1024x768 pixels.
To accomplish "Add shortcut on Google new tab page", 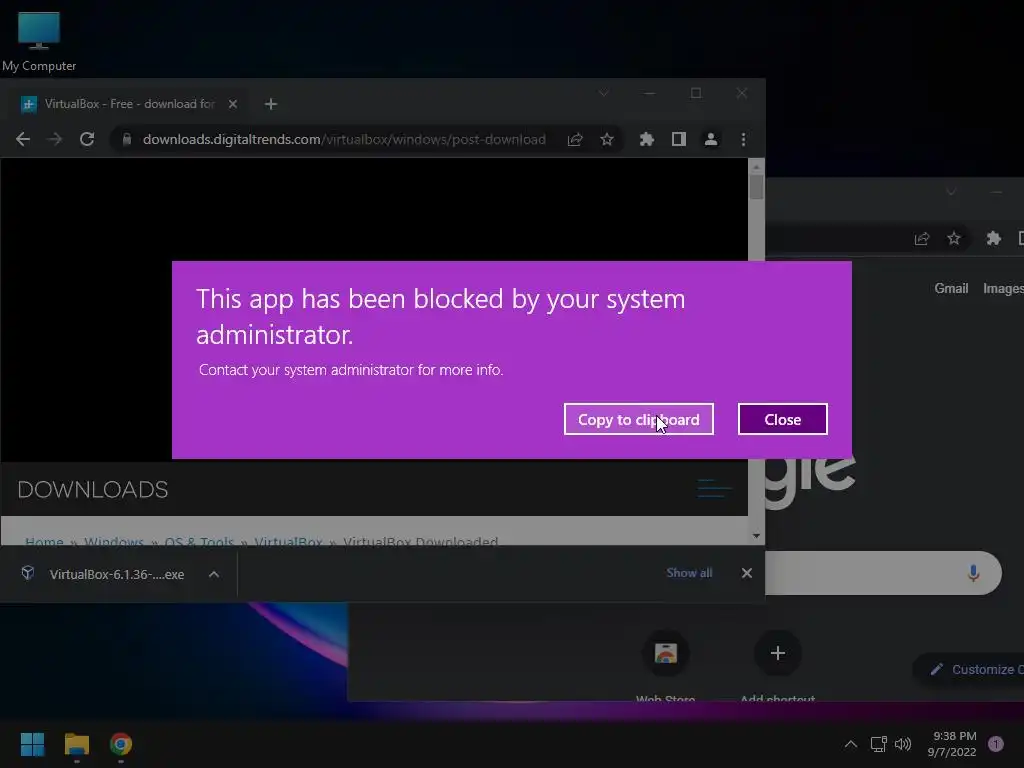I will pos(777,665).
